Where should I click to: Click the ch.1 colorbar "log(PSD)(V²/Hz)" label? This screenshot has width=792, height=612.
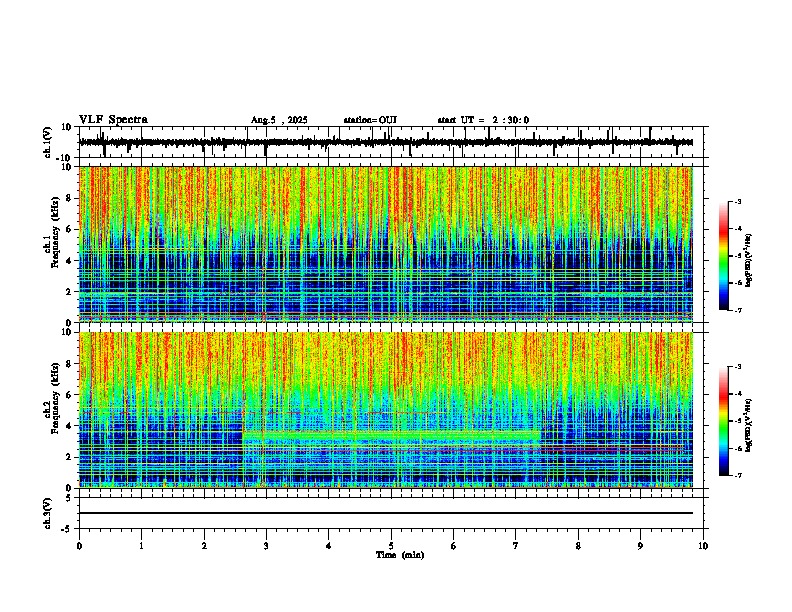(749, 260)
